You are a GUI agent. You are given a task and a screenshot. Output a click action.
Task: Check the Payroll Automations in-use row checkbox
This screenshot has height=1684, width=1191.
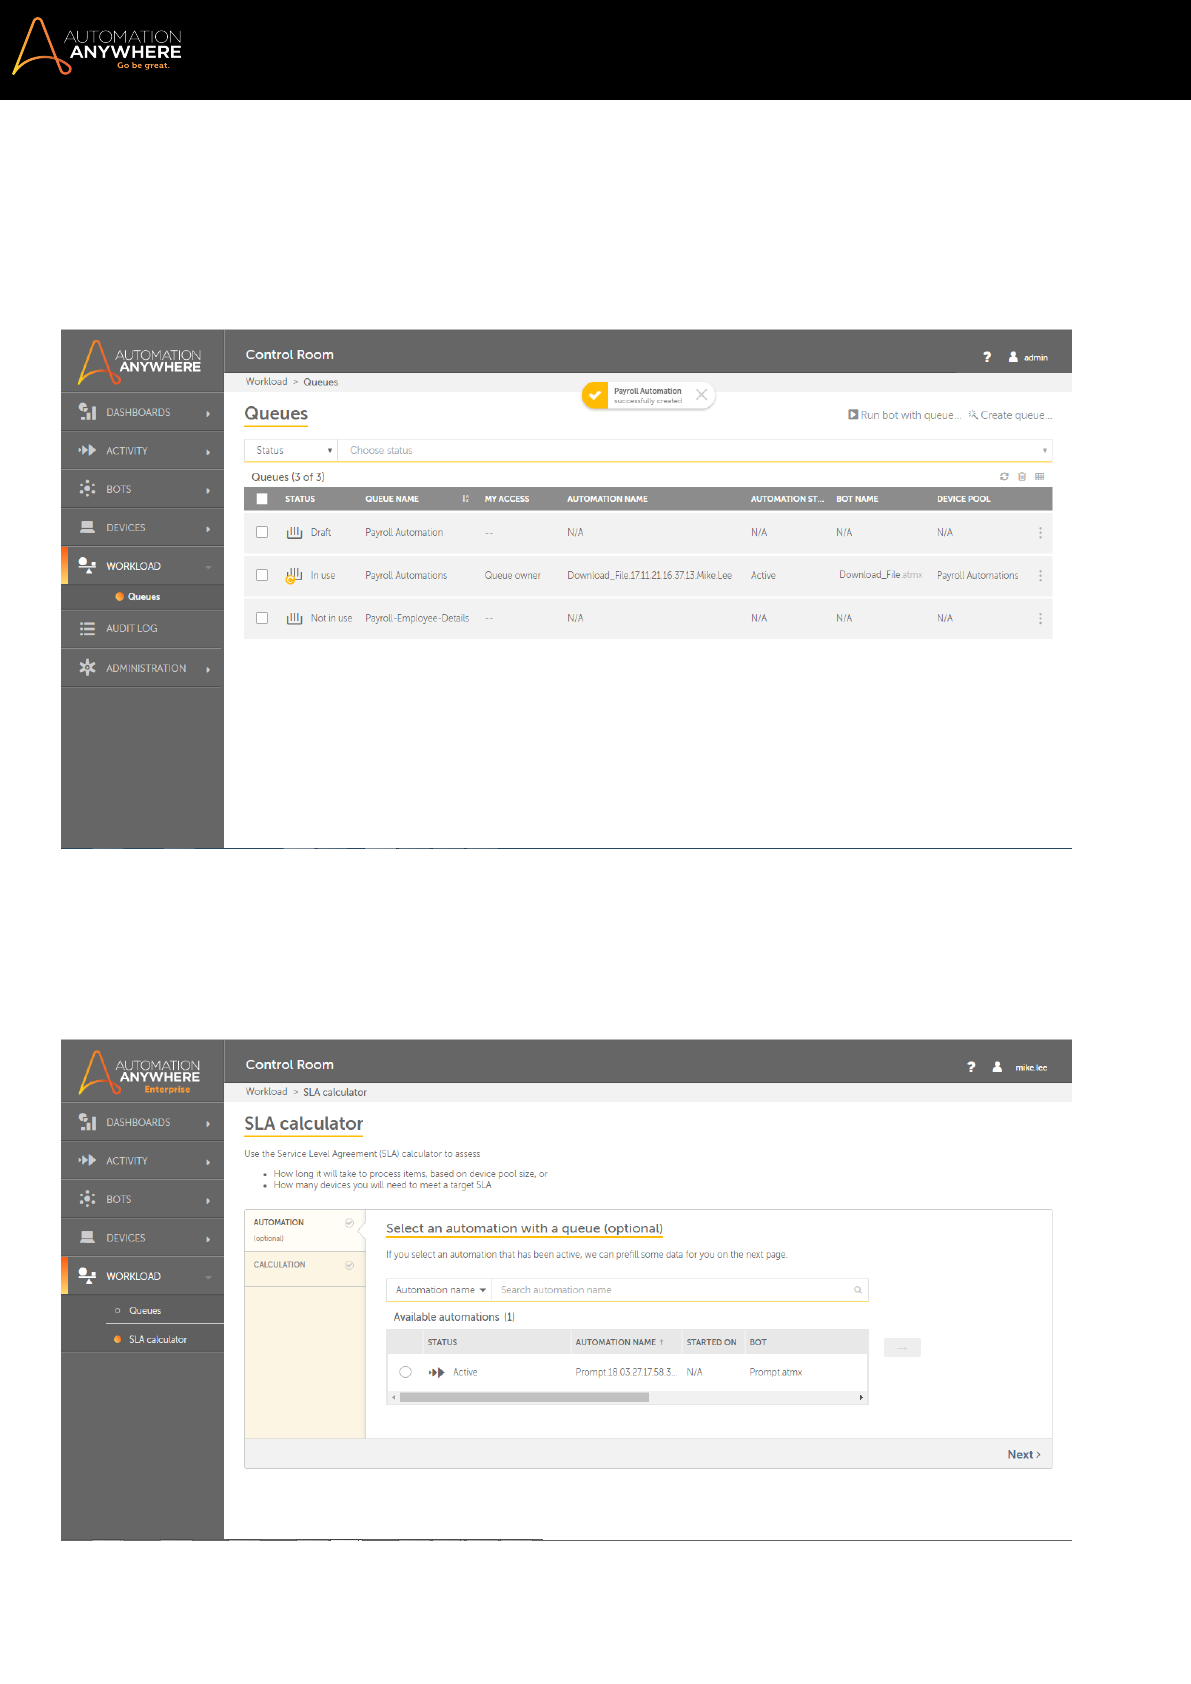(x=262, y=576)
